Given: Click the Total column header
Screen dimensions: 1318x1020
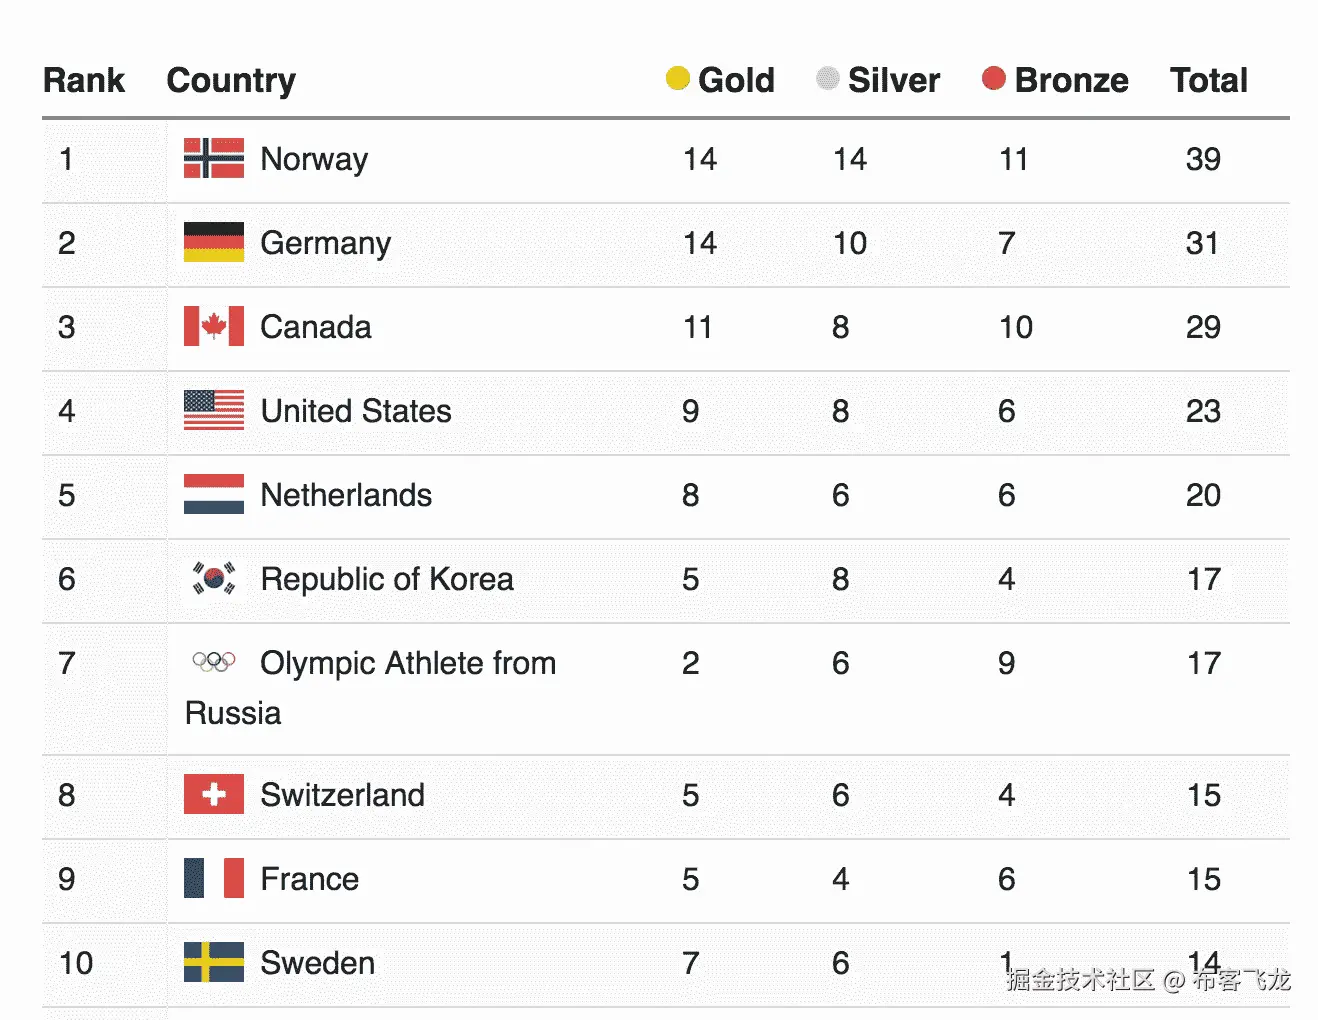Looking at the screenshot, I should coord(1208,80).
